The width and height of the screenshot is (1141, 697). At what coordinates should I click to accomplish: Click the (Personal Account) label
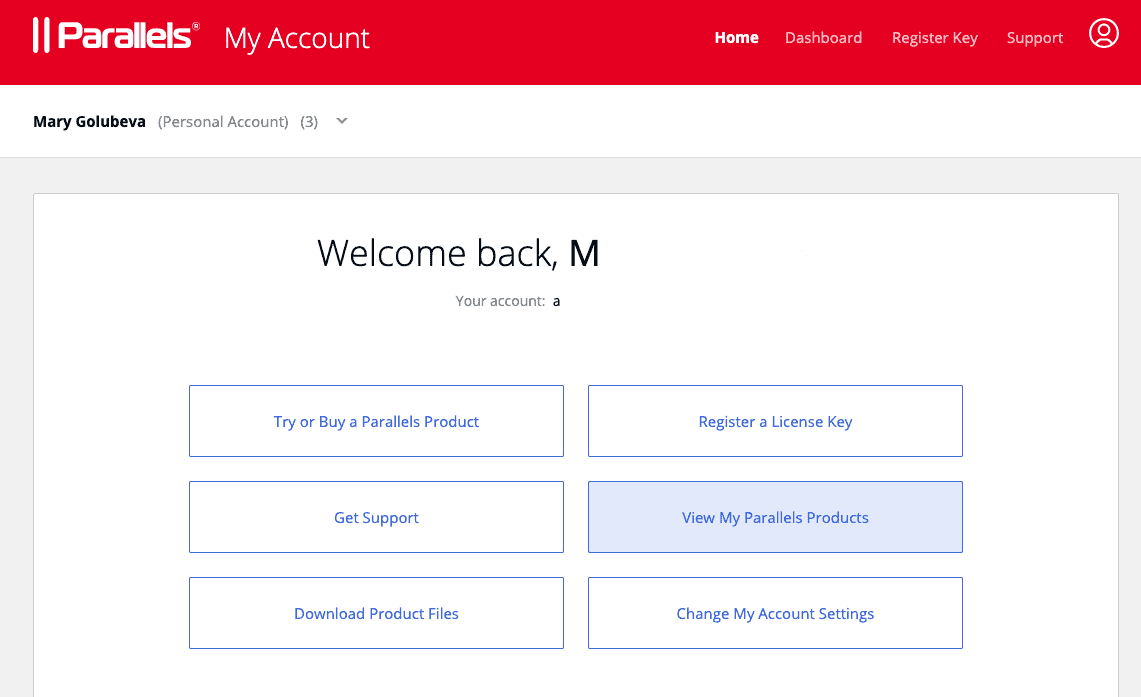(222, 121)
